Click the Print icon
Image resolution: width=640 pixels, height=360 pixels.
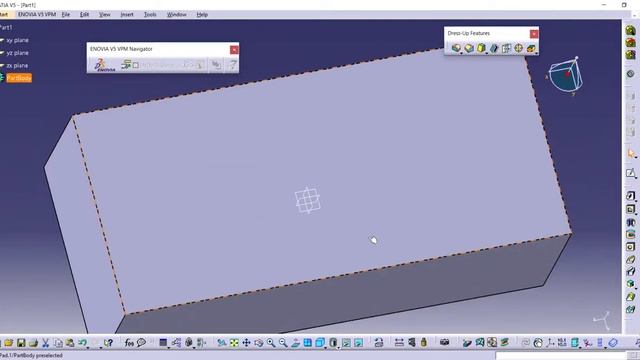coord(33,343)
